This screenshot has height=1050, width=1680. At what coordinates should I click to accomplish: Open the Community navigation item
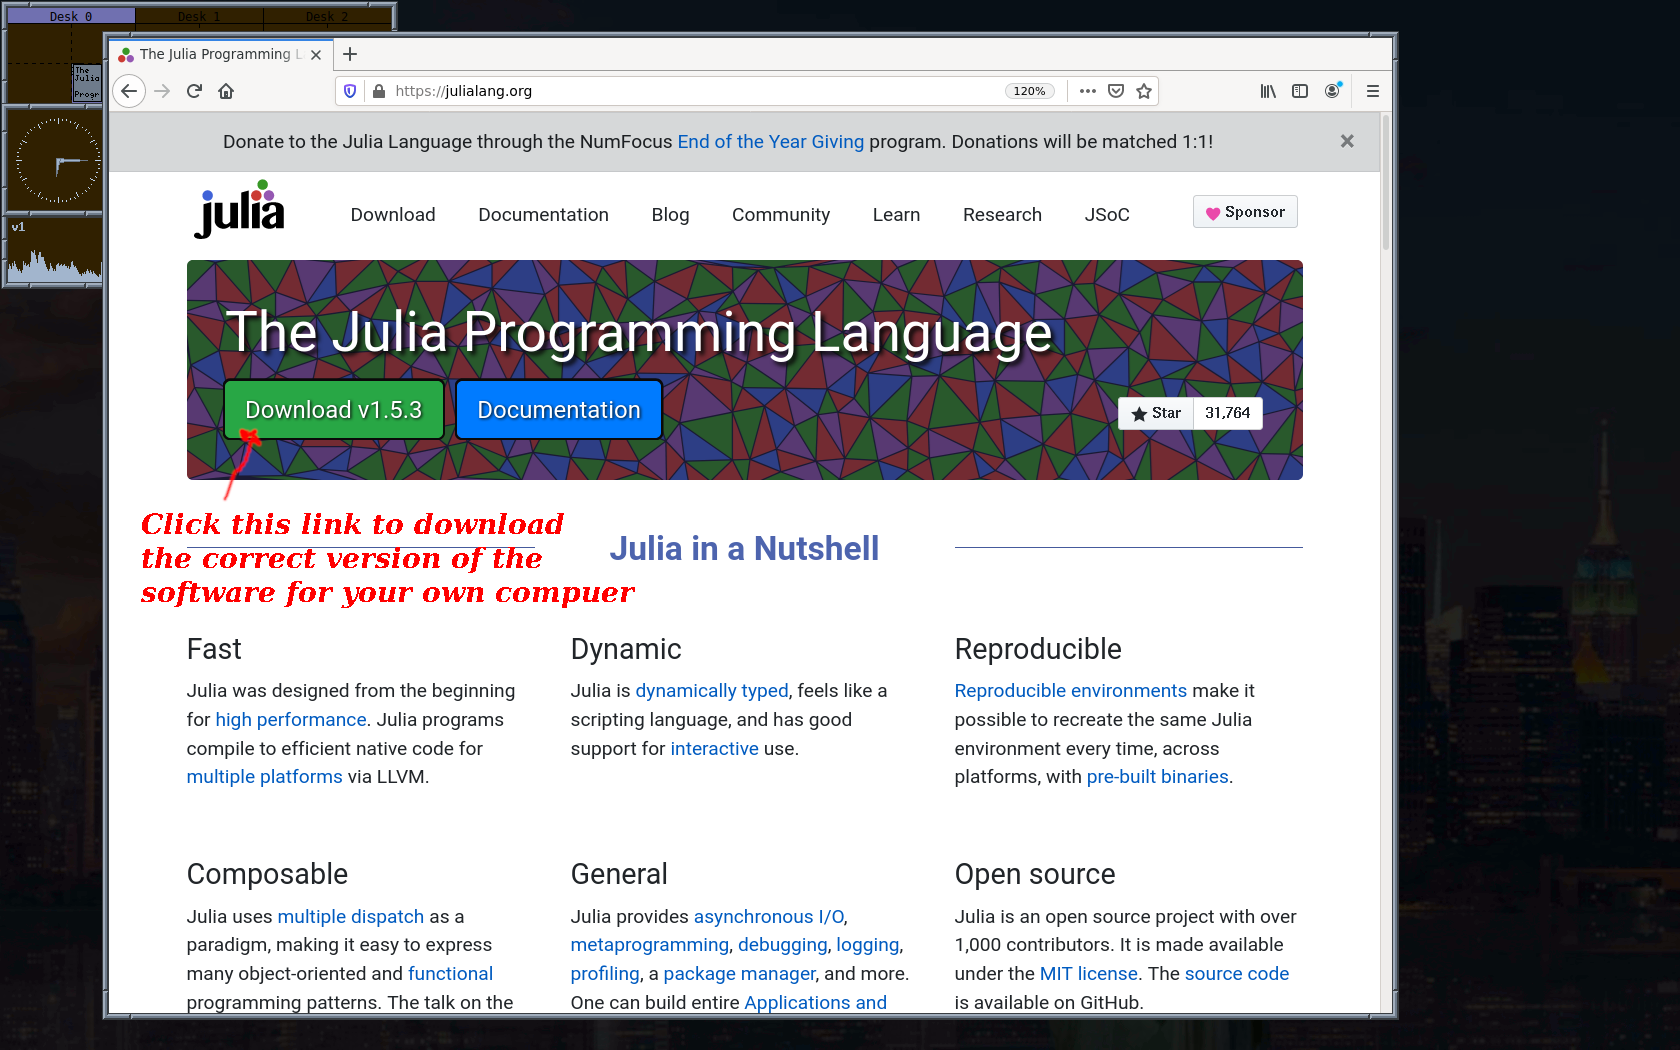tap(780, 215)
